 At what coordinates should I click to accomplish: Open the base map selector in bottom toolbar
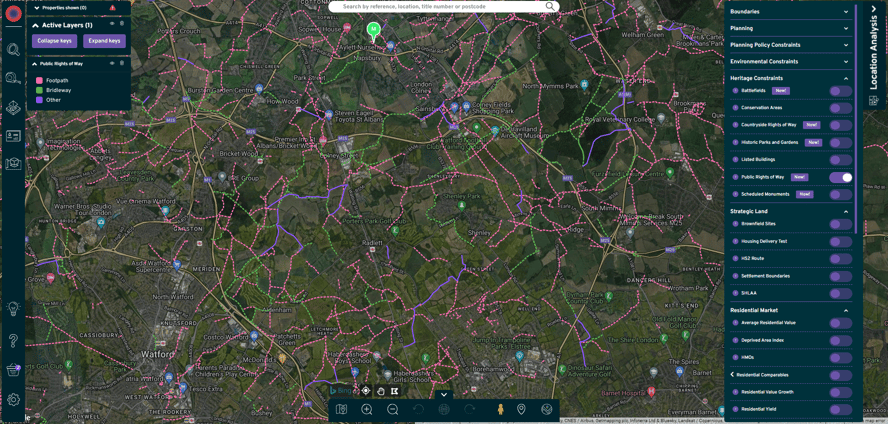pos(341,409)
